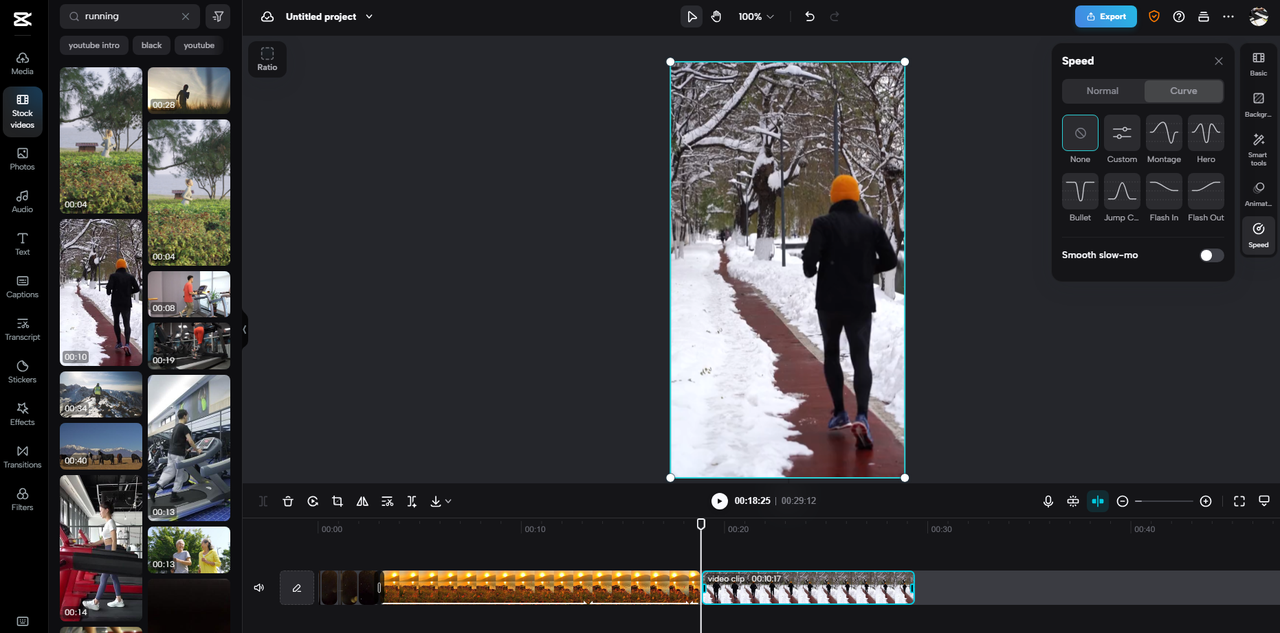Delete the selected clip with trash icon
1280x633 pixels.
(288, 501)
